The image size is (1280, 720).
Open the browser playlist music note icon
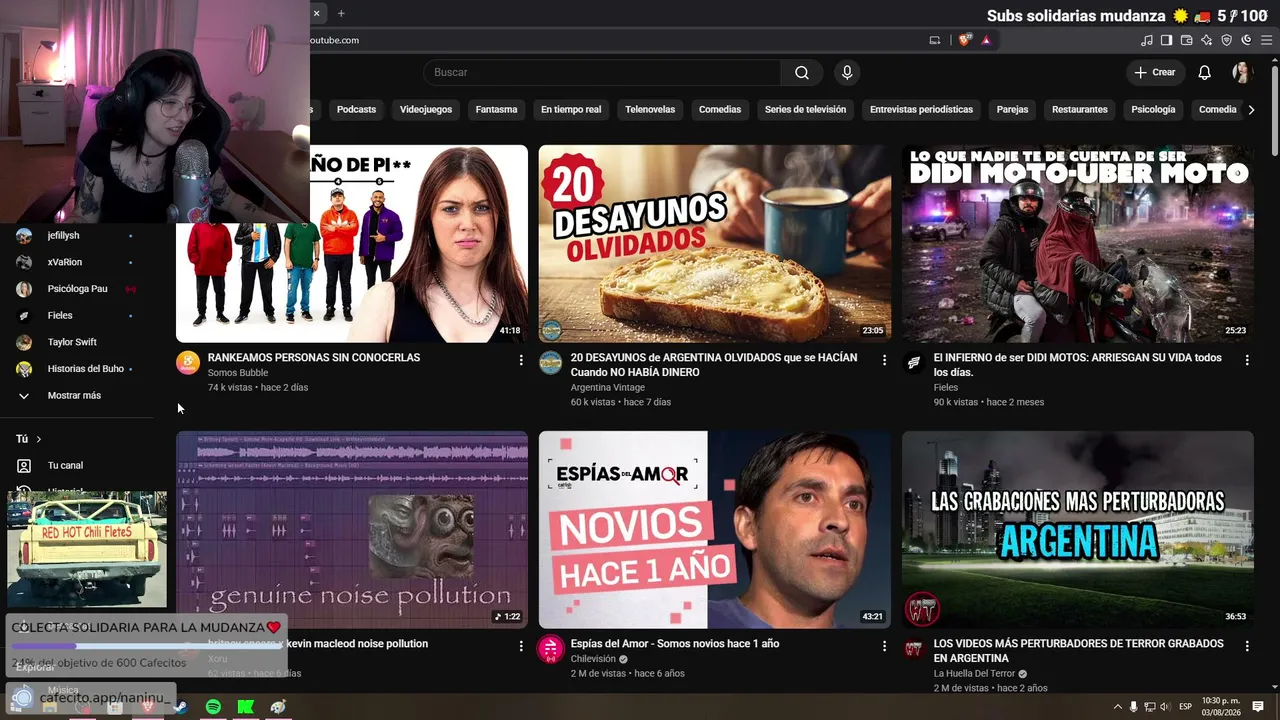(1147, 40)
